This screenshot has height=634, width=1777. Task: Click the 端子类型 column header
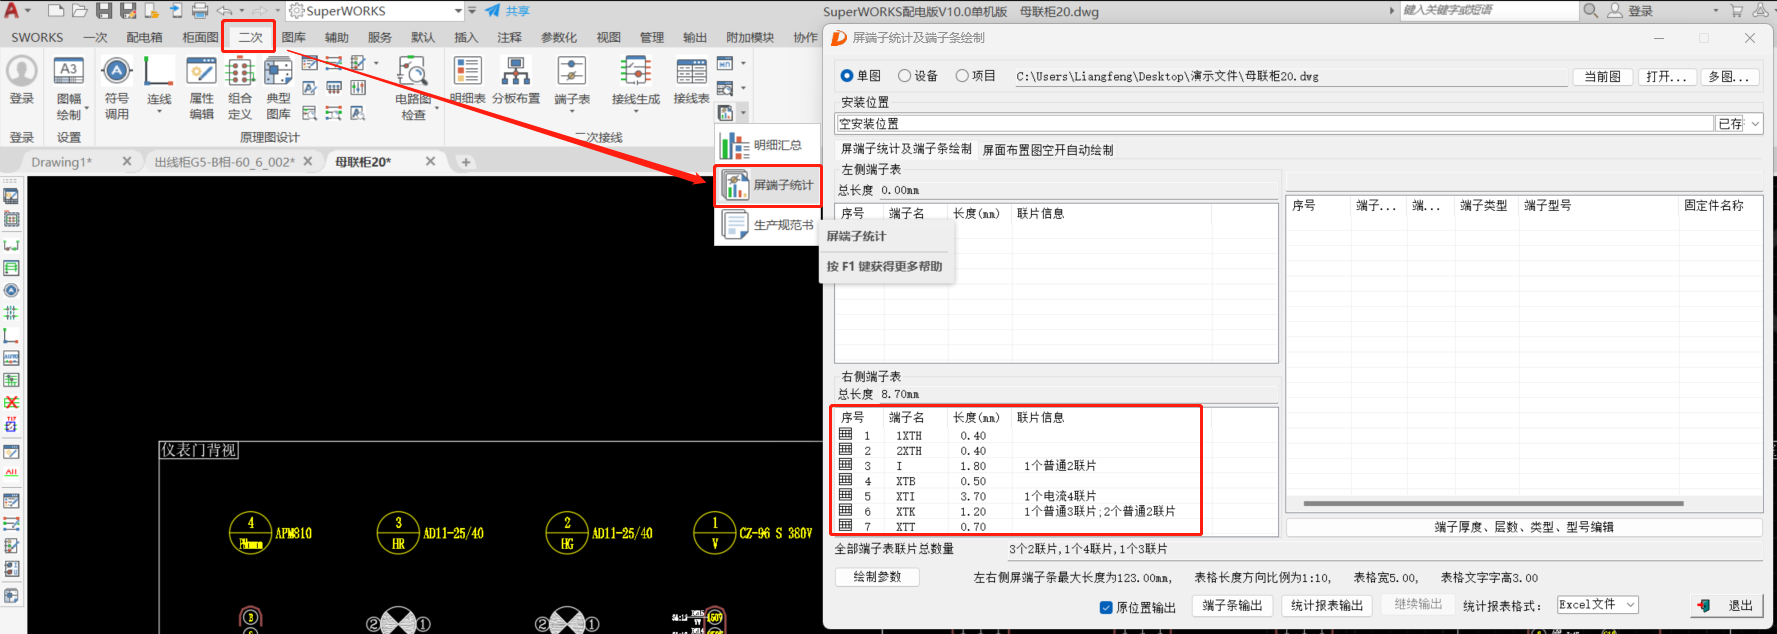(1483, 206)
